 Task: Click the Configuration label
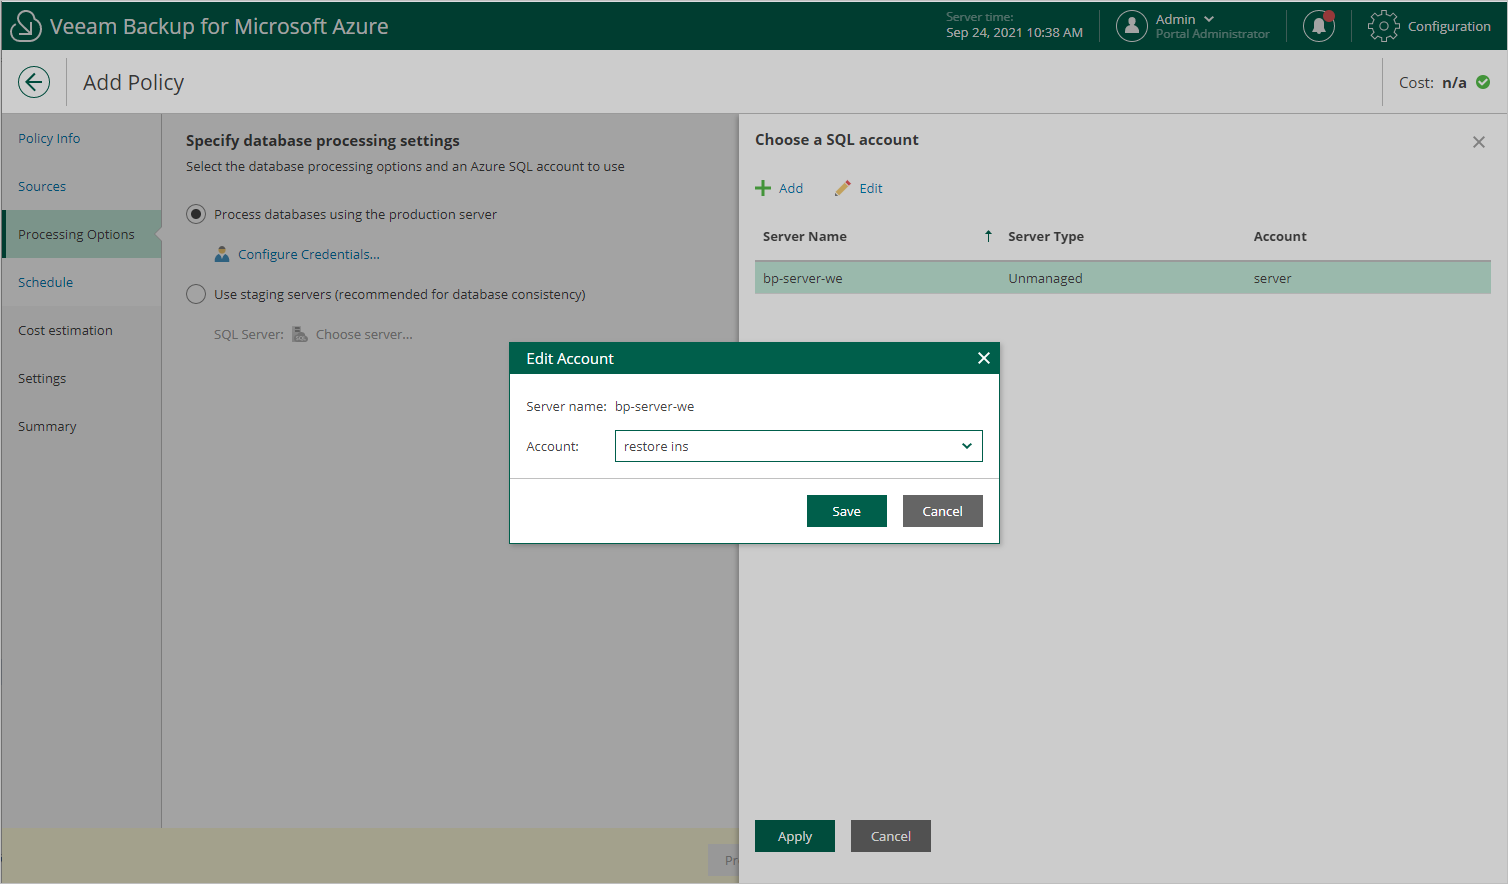tap(1449, 26)
